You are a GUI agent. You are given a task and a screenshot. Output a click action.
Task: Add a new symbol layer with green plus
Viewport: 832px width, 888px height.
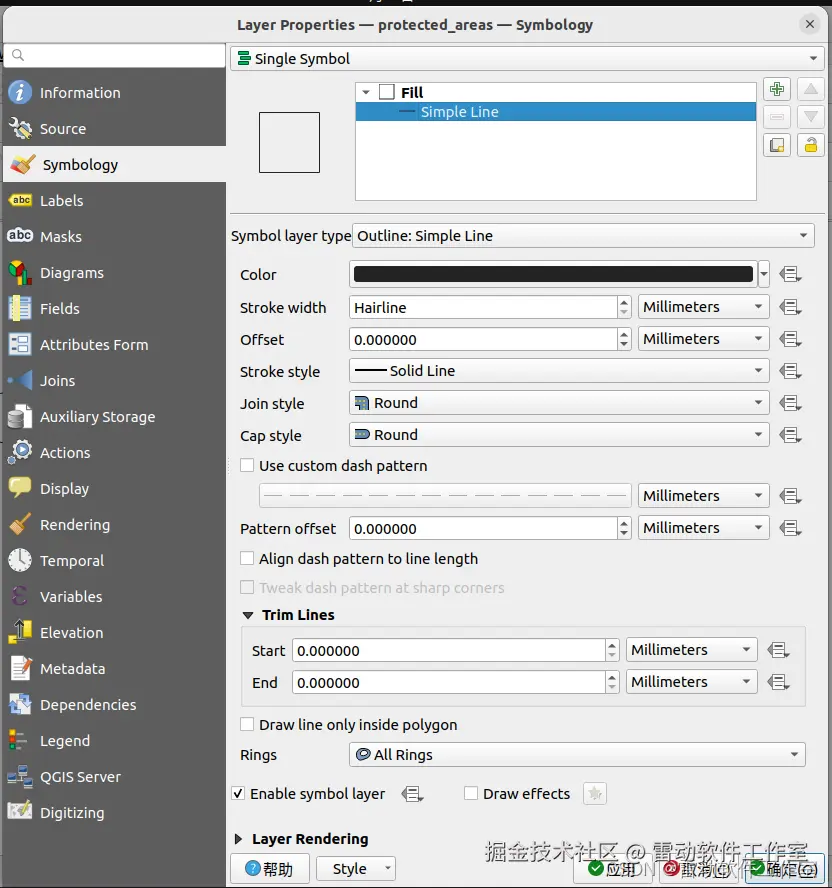[x=776, y=89]
